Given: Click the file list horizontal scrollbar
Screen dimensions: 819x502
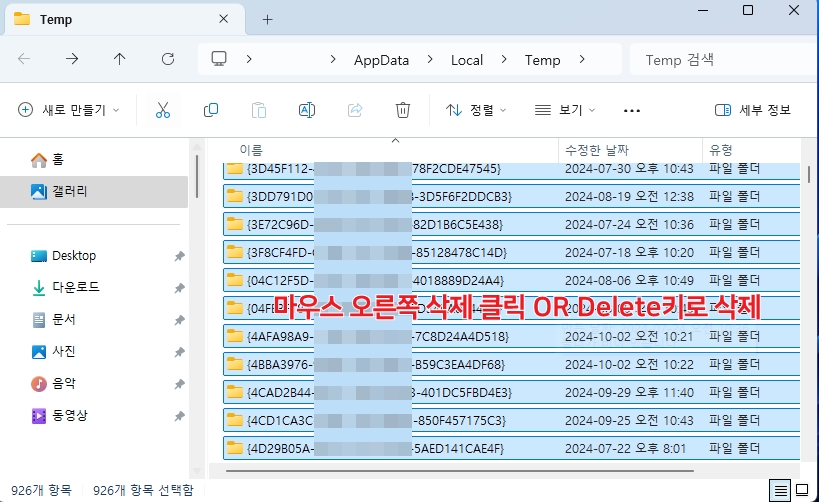Looking at the screenshot, I should pyautogui.click(x=460, y=471).
